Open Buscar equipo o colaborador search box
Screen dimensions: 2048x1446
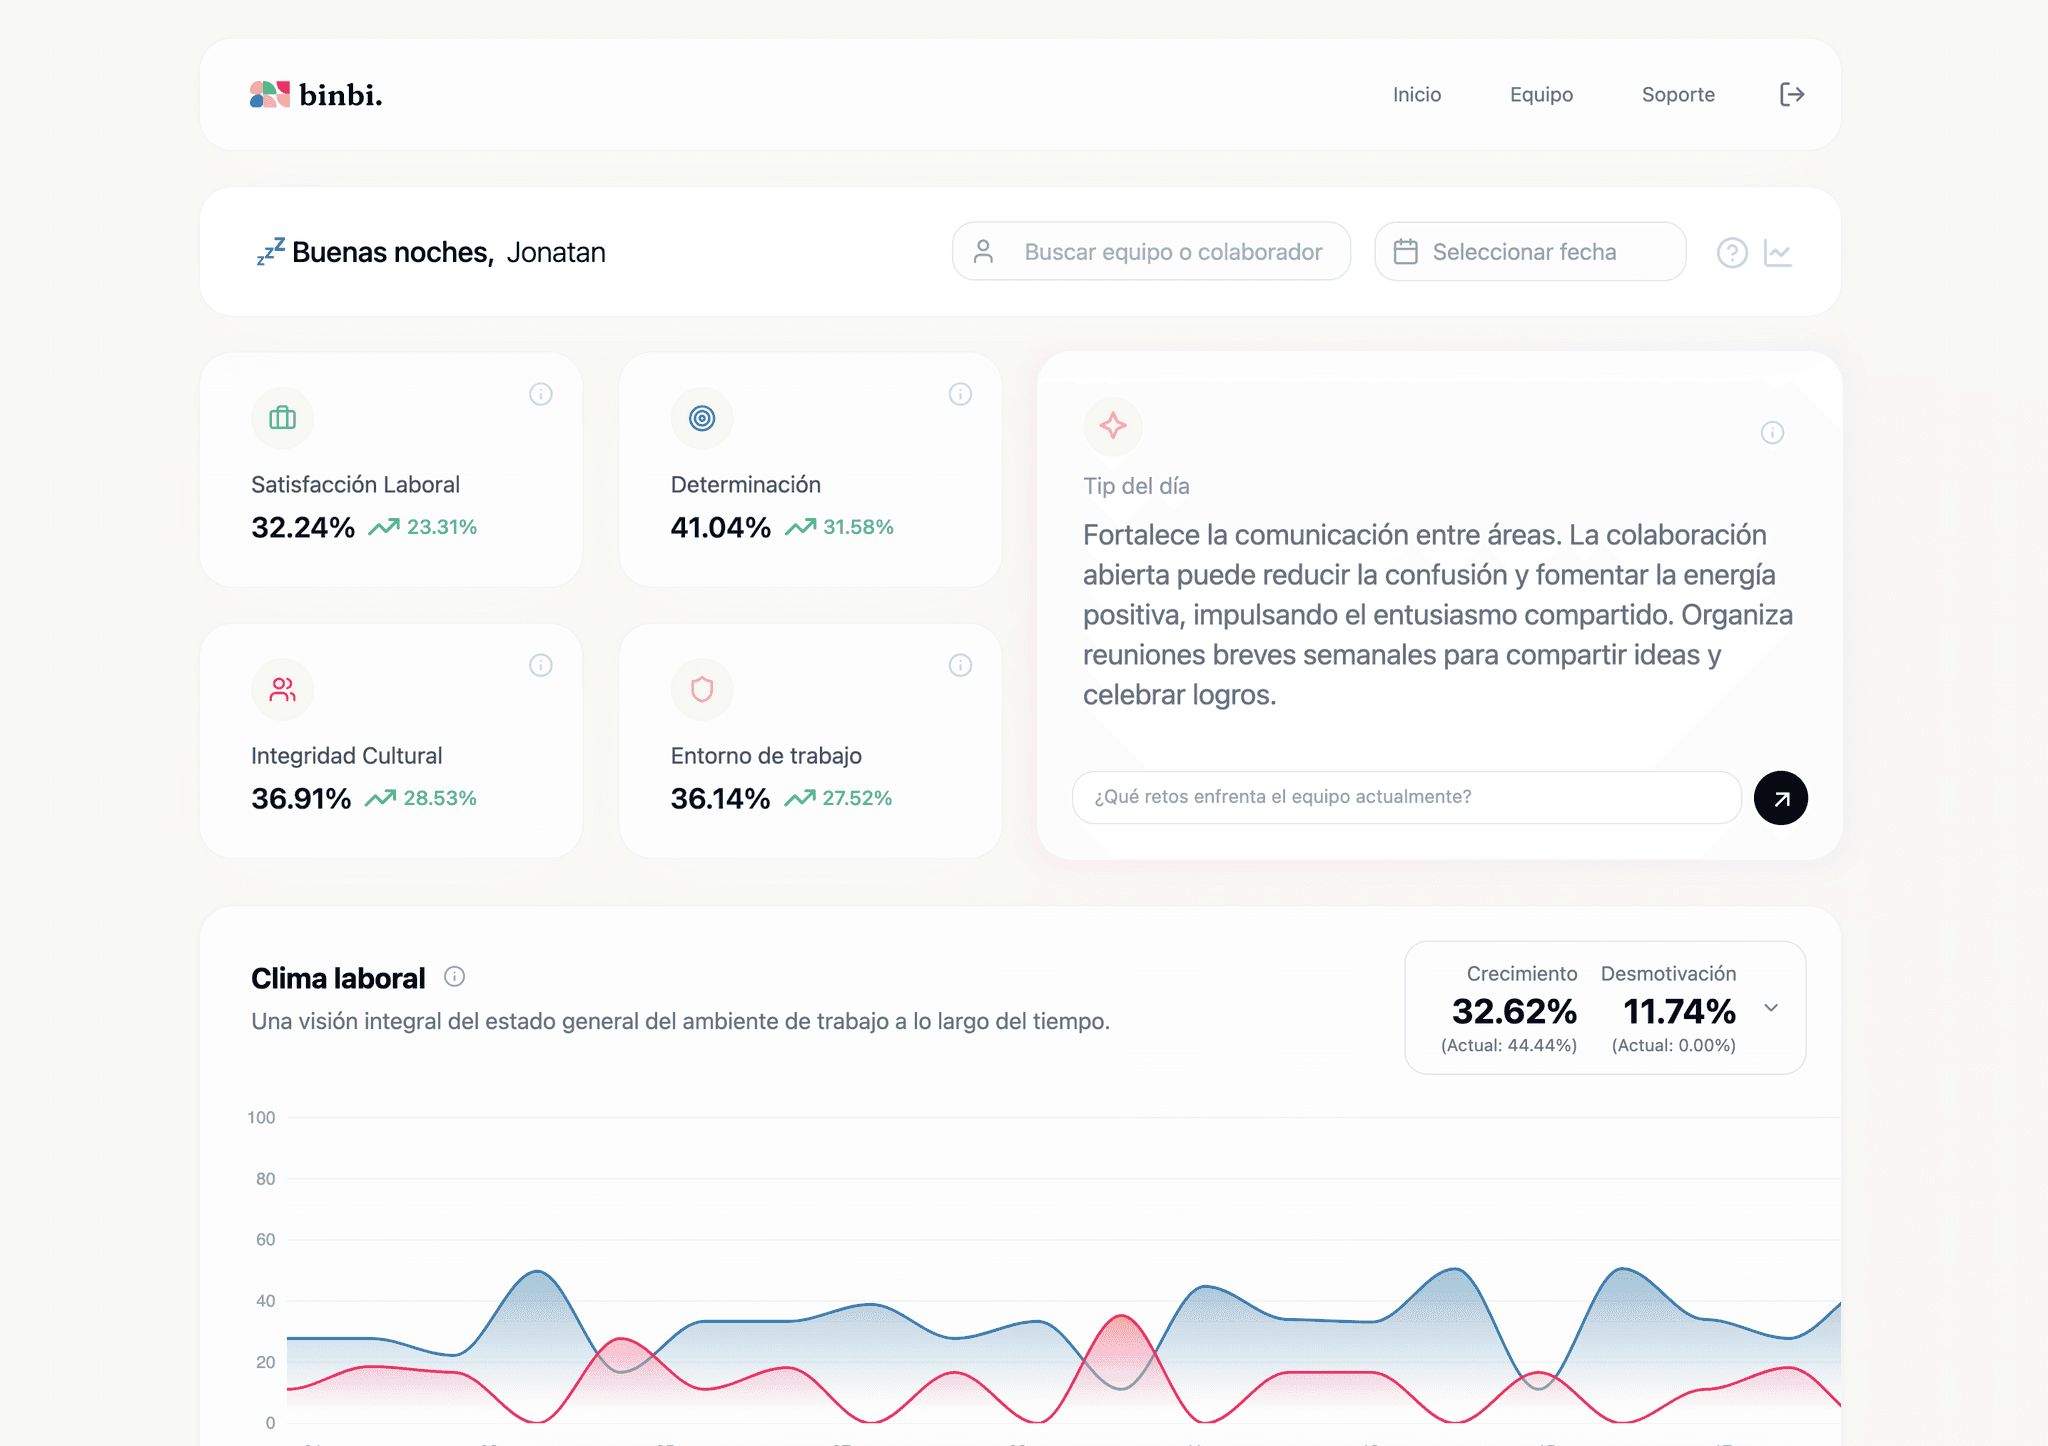pos(1151,252)
